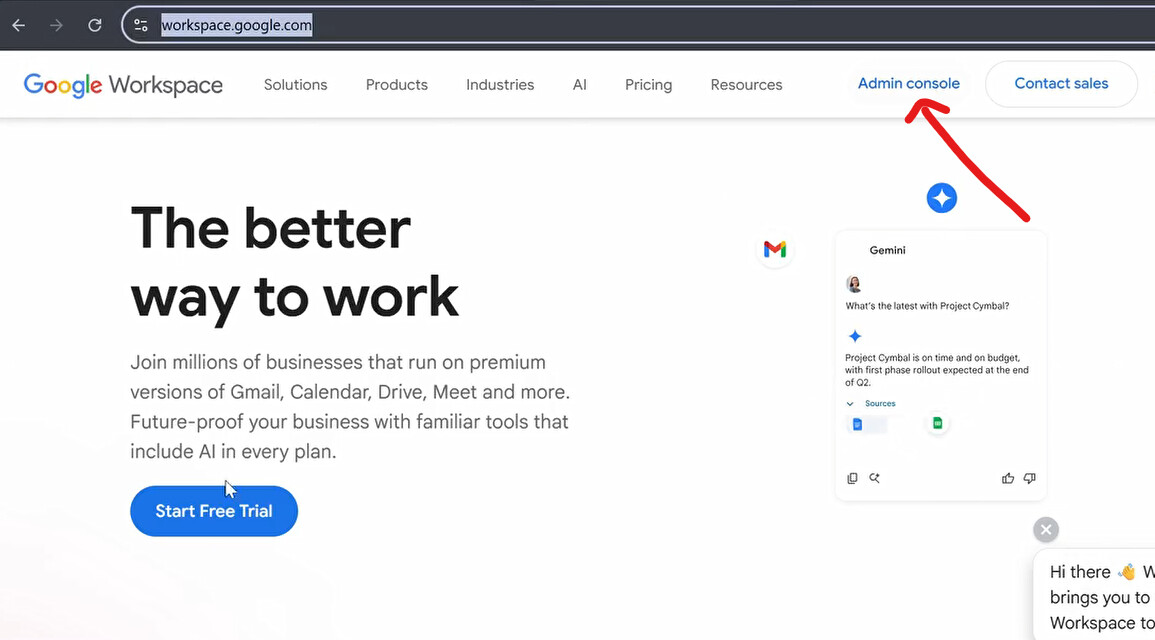Expand the Industries navigation menu
Viewport: 1155px width, 640px height.
(499, 85)
